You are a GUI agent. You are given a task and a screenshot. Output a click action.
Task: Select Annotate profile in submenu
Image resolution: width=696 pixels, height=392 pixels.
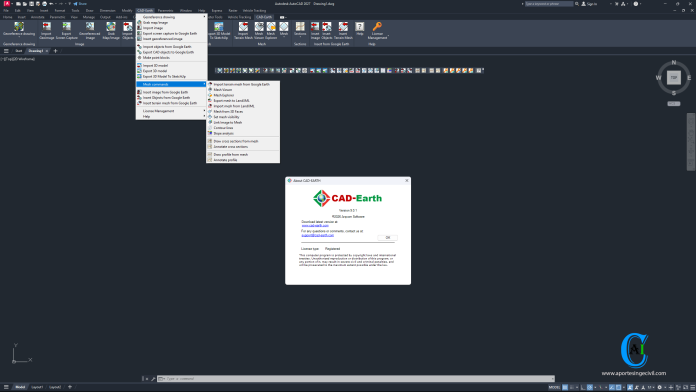pyautogui.click(x=243, y=160)
